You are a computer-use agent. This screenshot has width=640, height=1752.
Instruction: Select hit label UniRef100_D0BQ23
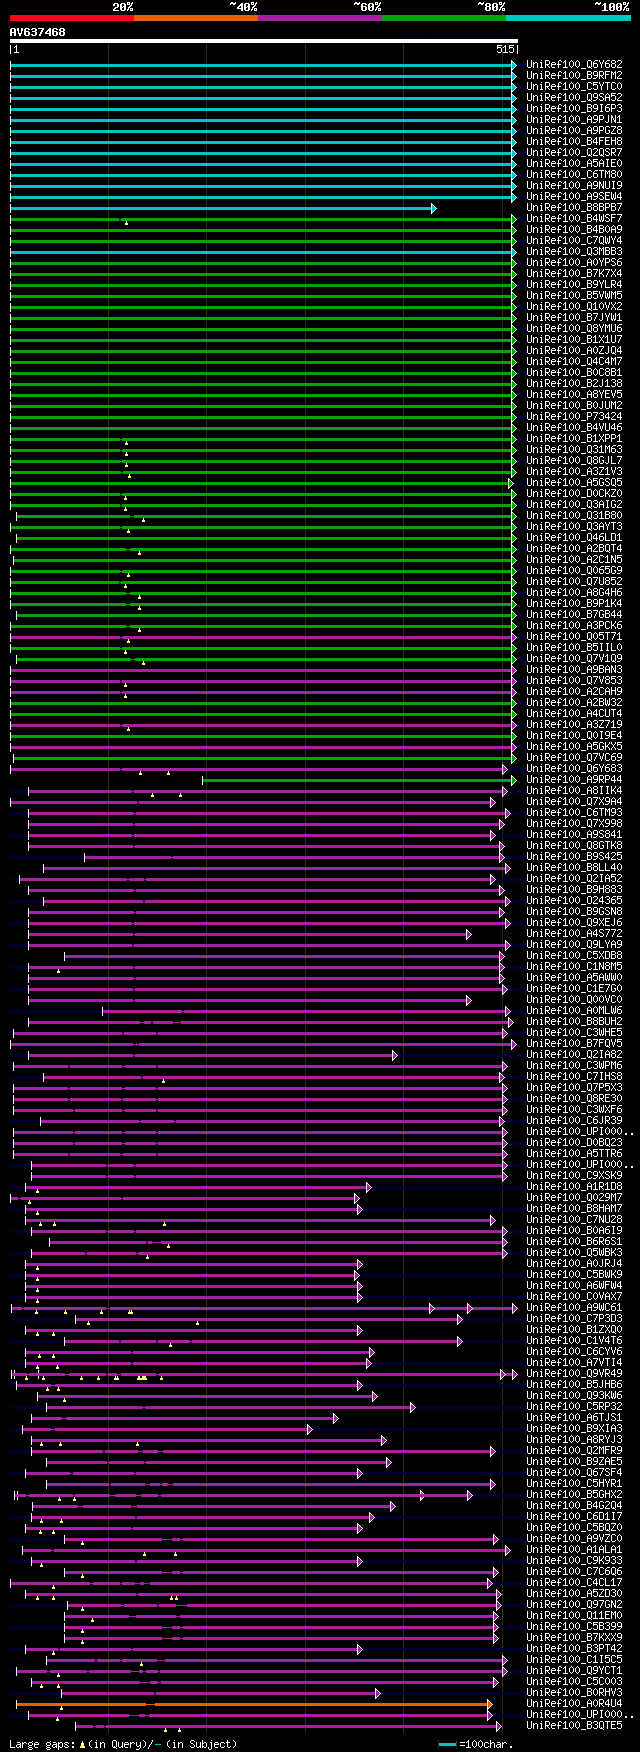click(x=574, y=1143)
